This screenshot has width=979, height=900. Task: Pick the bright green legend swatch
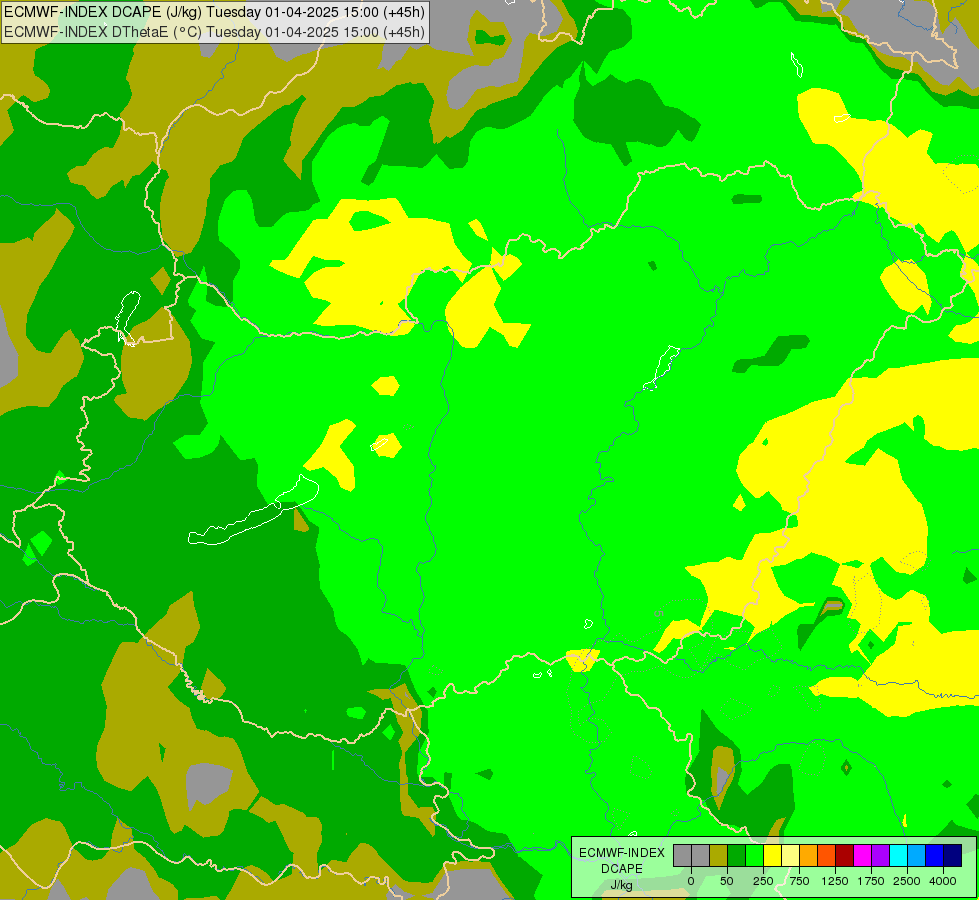click(x=754, y=855)
